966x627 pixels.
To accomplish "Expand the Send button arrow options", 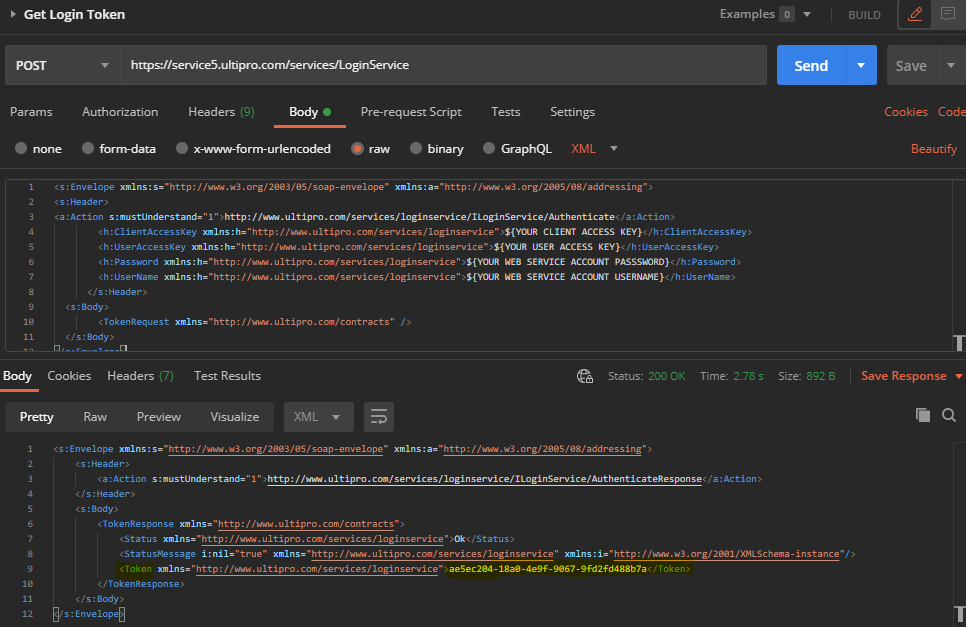I will [x=861, y=66].
